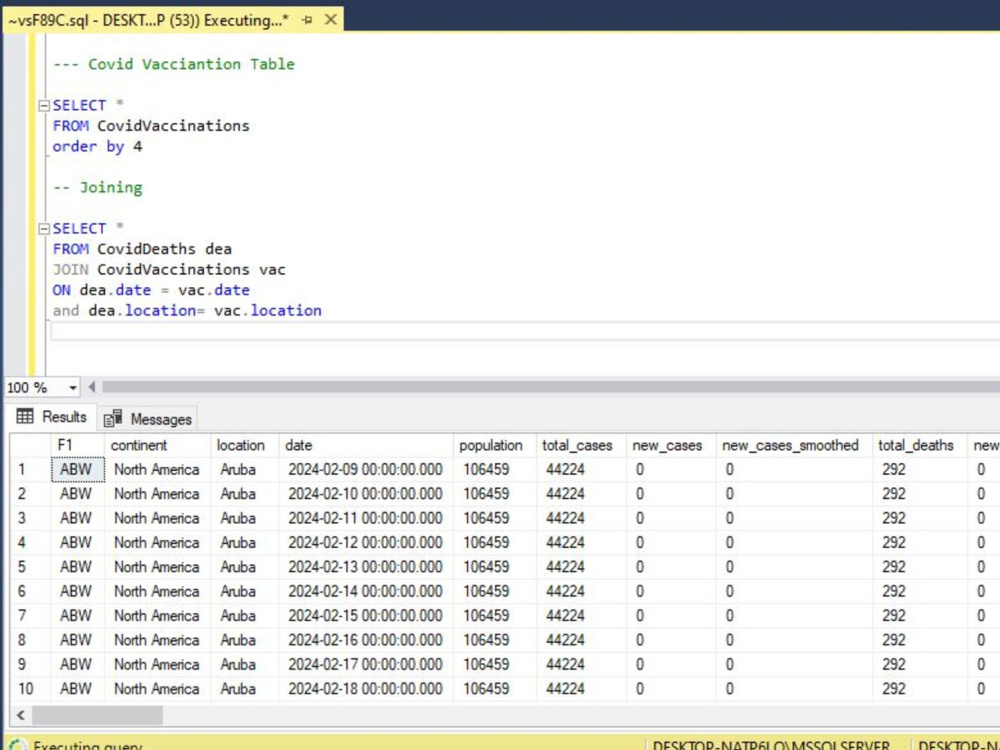This screenshot has height=750, width=1000.
Task: Pin the vsF89C.sql document tab
Action: tap(307, 20)
